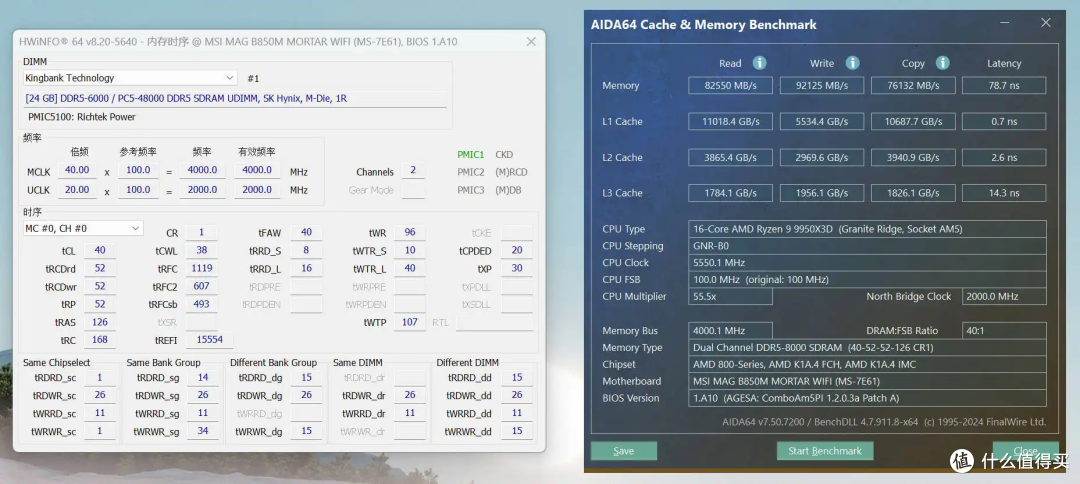Image resolution: width=1080 pixels, height=484 pixels.
Task: Click the tRC value 168
Action: pyautogui.click(x=99, y=339)
